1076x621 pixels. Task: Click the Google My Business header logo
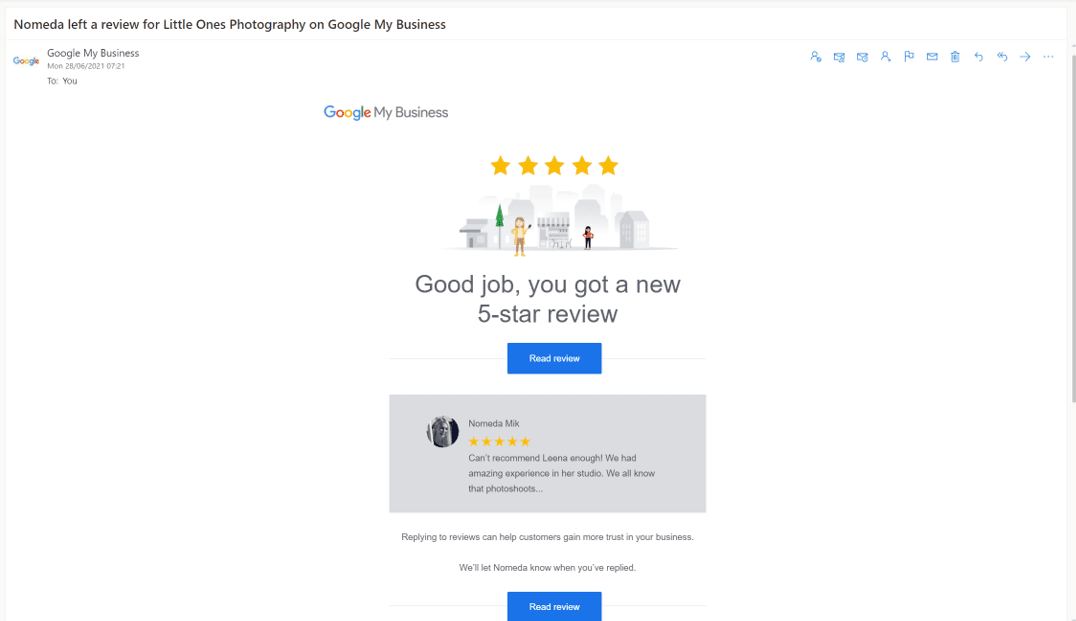(386, 113)
